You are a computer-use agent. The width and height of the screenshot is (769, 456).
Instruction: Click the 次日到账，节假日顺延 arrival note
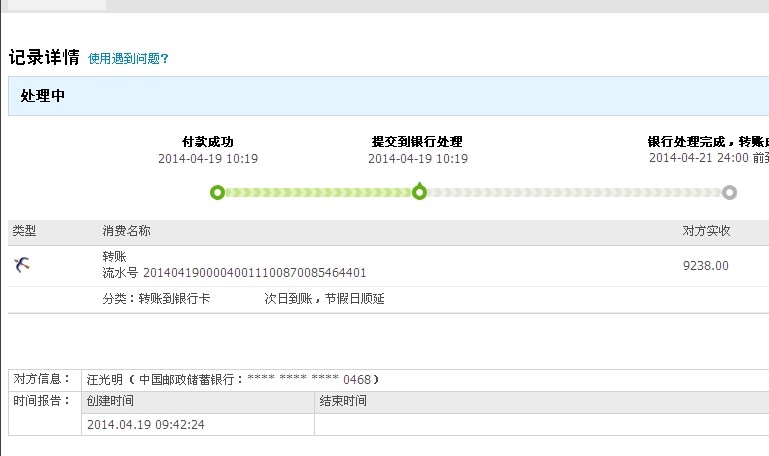(324, 299)
